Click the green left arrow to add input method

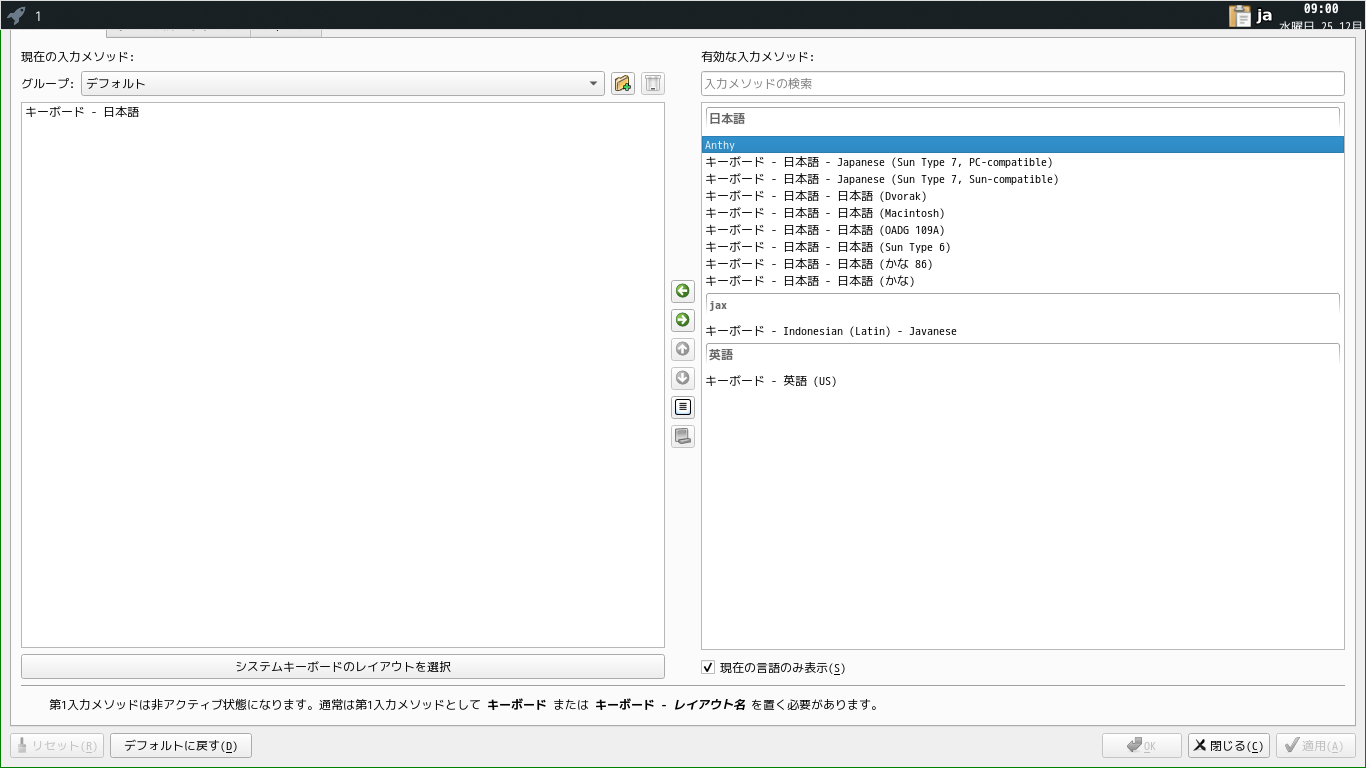coord(683,291)
